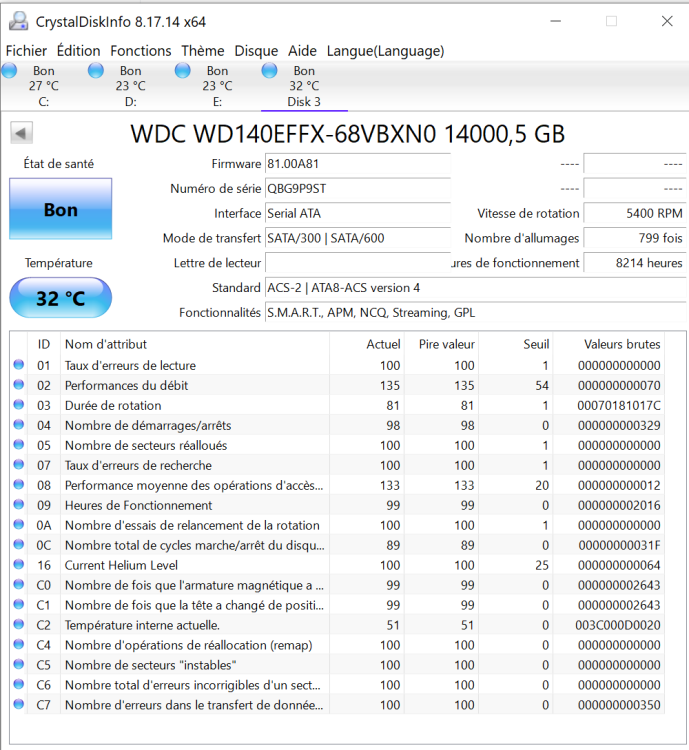Click the status dot for attribute C5

click(18, 665)
